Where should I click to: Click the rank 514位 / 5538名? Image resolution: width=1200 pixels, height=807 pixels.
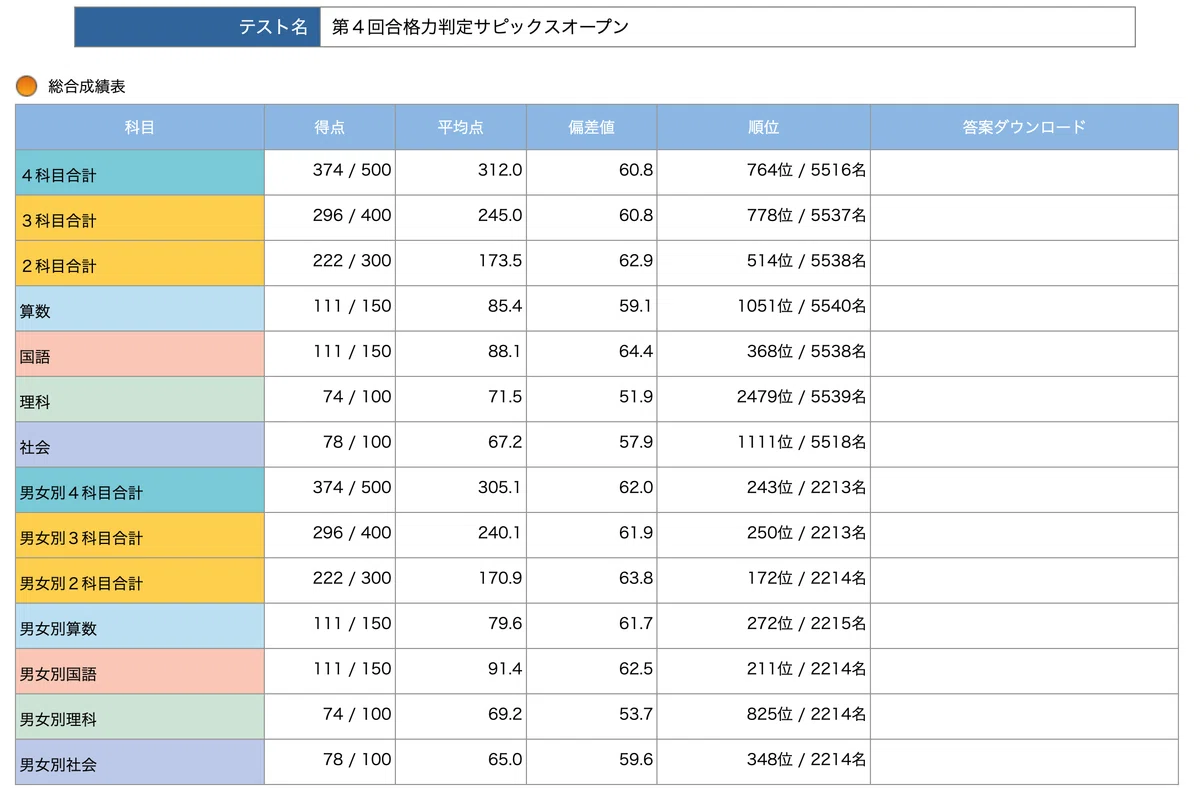point(806,261)
